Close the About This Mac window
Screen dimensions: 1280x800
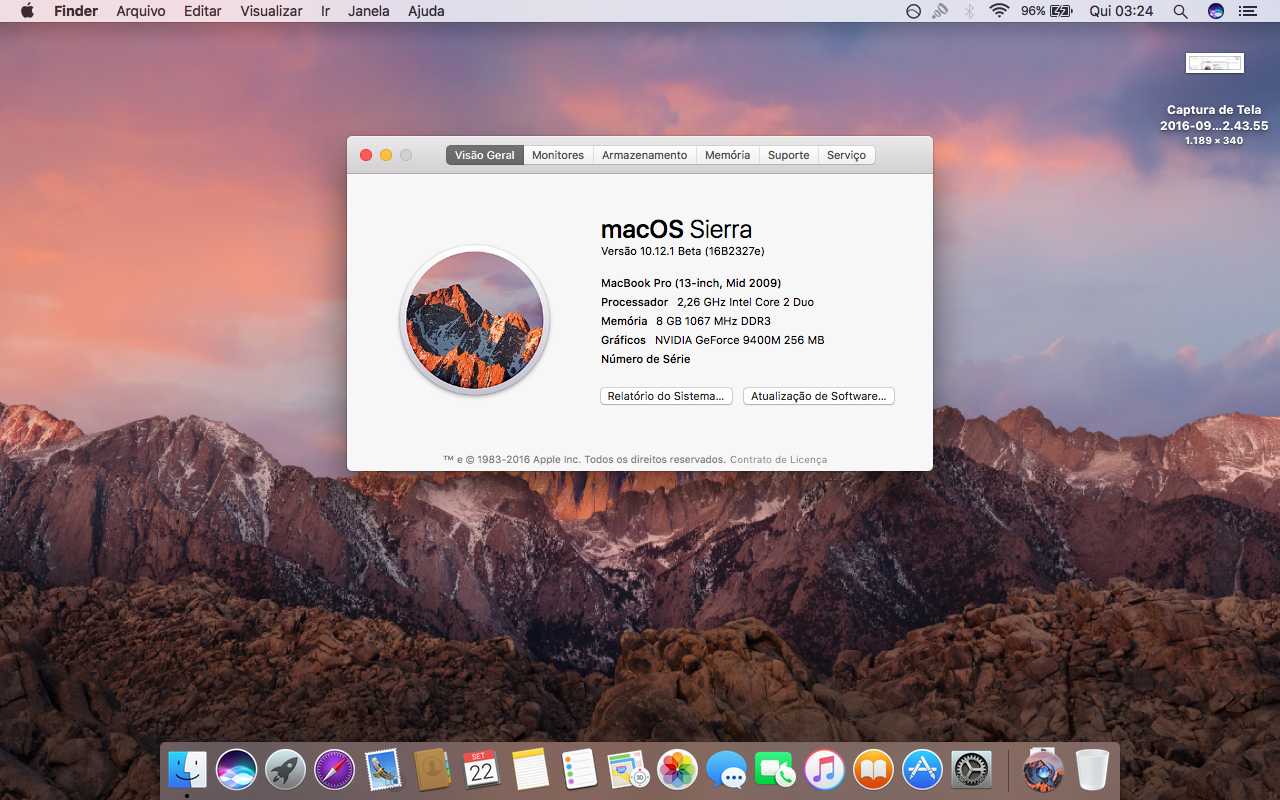tap(366, 155)
